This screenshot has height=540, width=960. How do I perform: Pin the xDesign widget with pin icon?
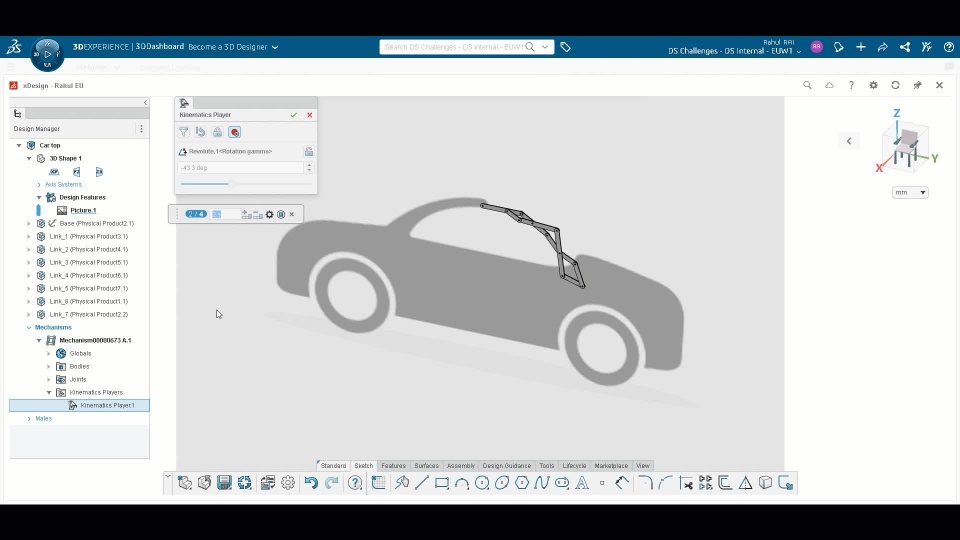coord(917,85)
